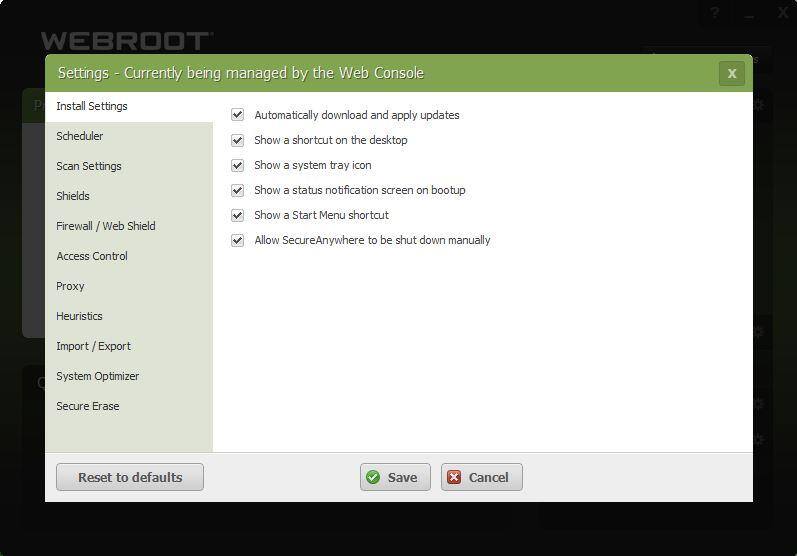Uncheck Show a Start Menu shortcut
This screenshot has height=556, width=797.
tap(238, 215)
